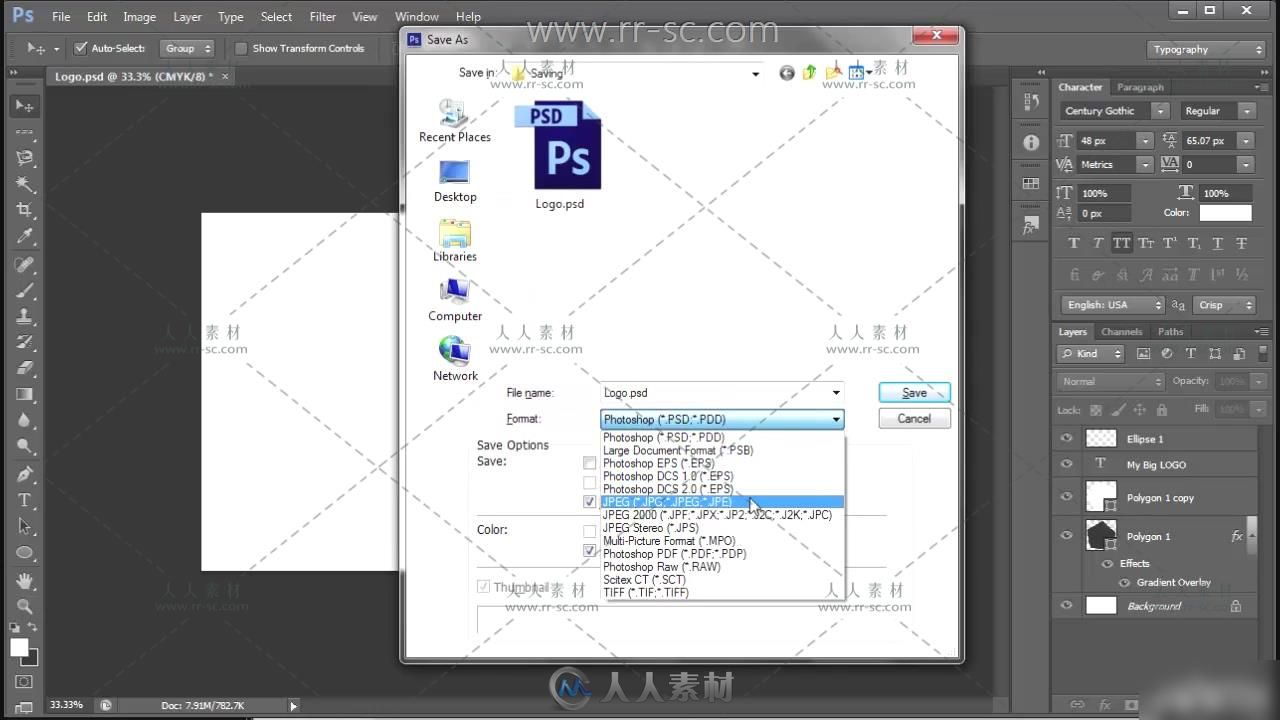
Task: Select the Eraser tool
Action: coord(24,369)
